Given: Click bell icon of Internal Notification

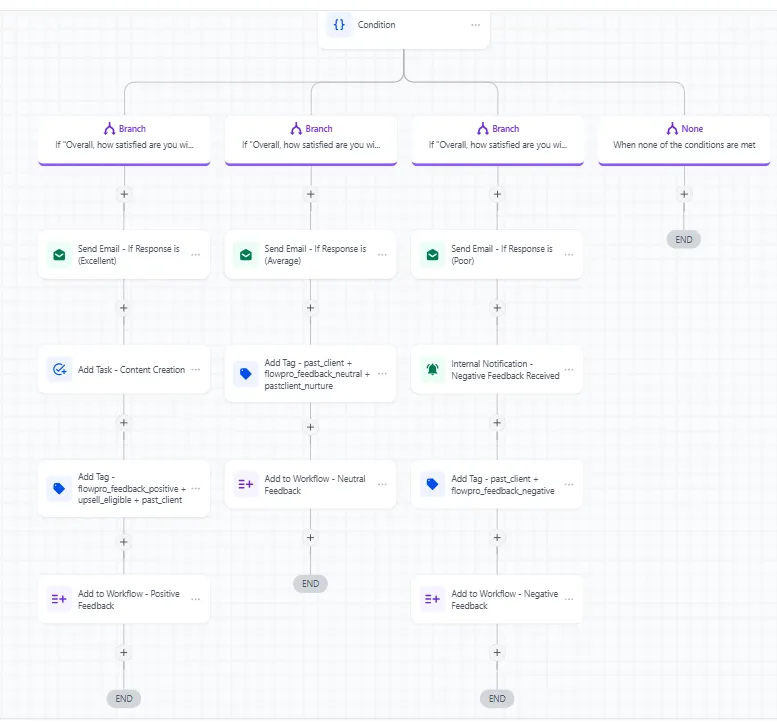Looking at the screenshot, I should click(x=433, y=370).
